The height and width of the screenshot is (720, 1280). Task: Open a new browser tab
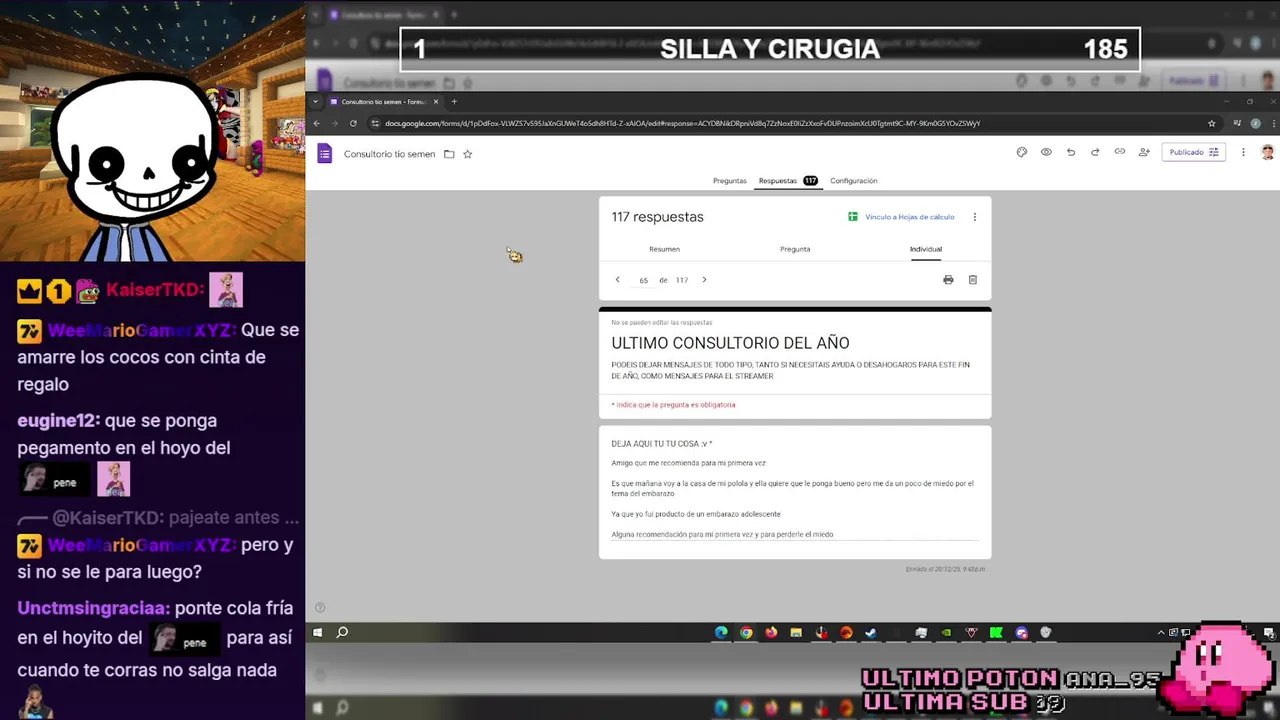[x=454, y=101]
